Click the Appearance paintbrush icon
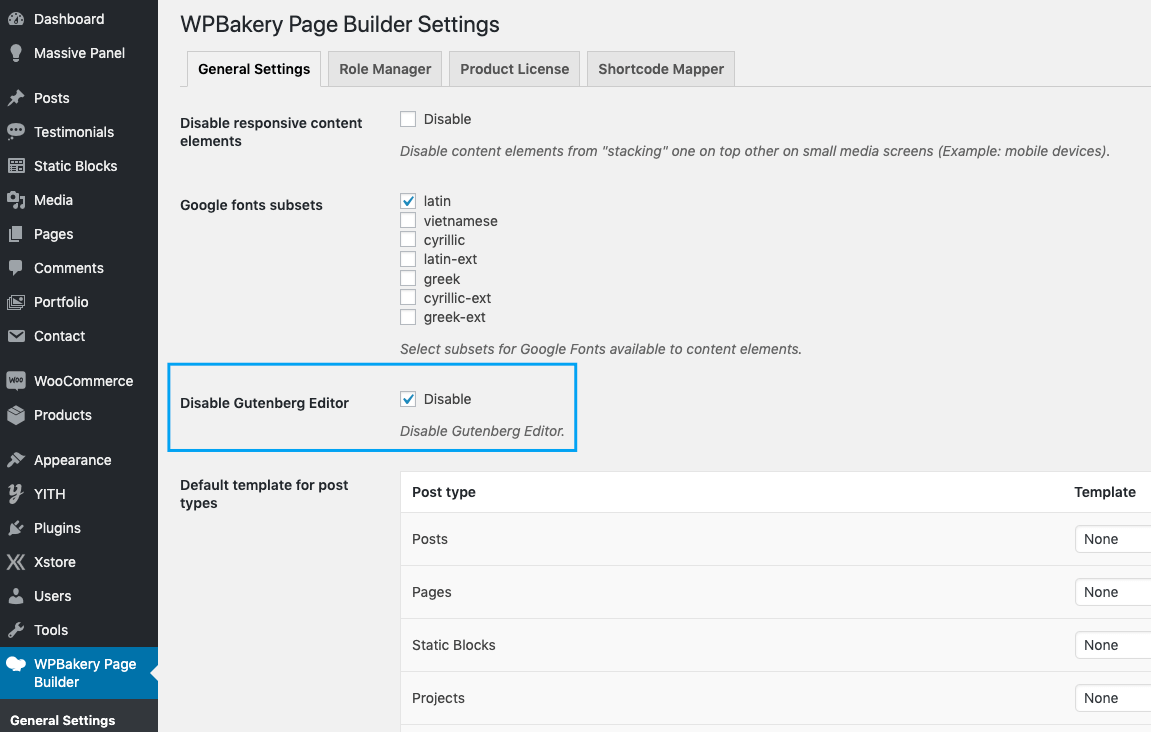Screen dimensions: 1151x732 16,460
